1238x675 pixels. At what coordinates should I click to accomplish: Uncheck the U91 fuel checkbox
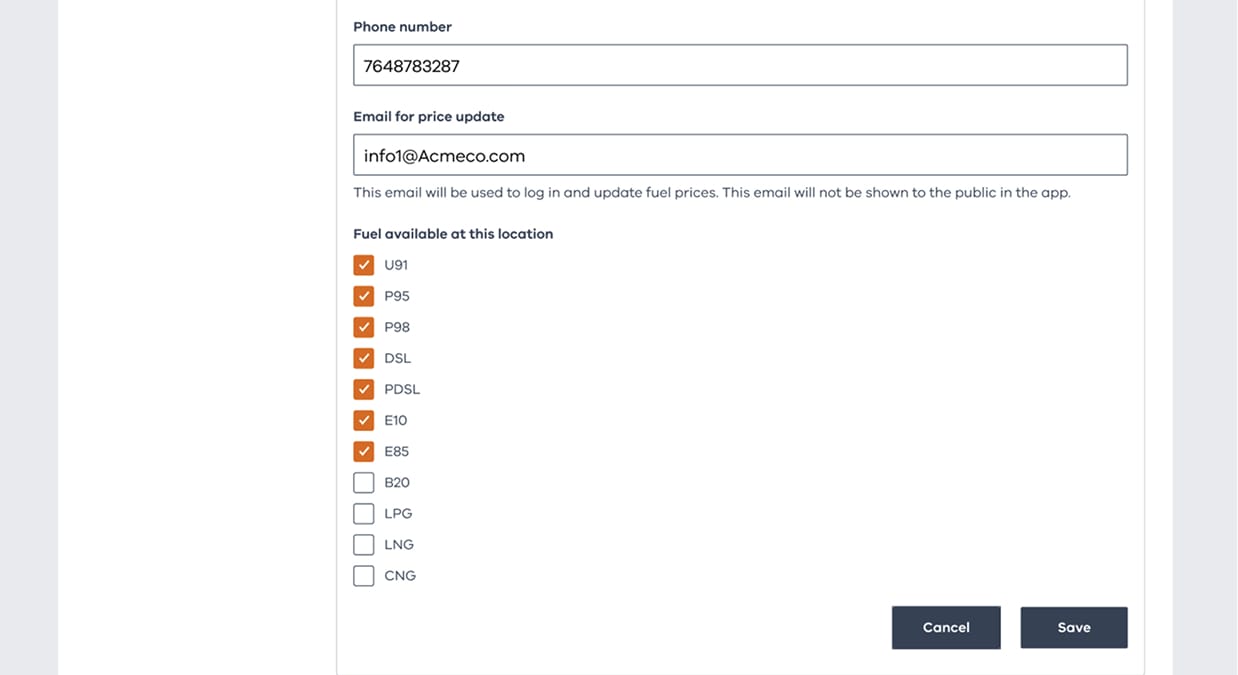(364, 265)
